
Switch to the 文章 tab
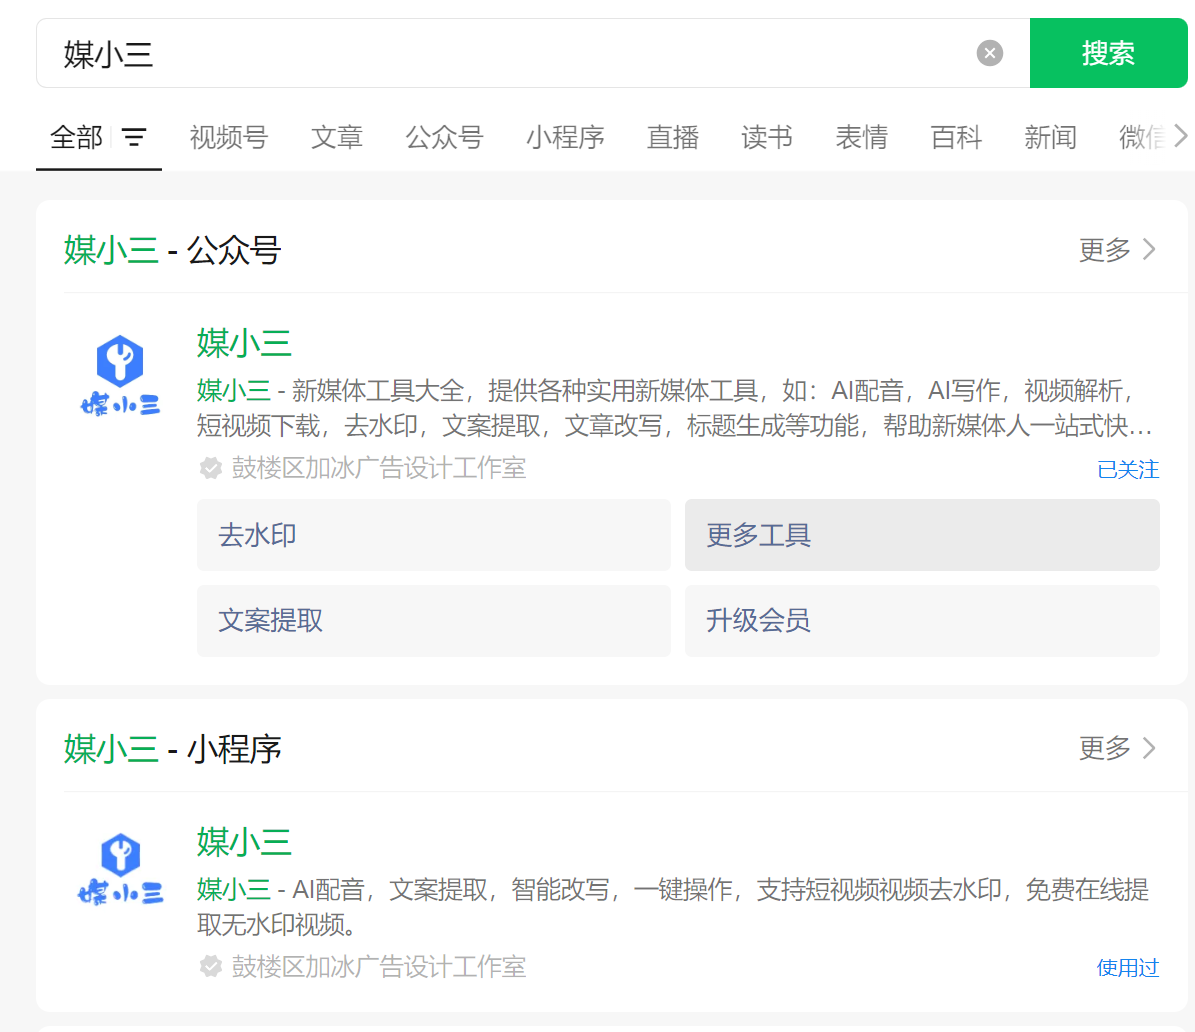[x=337, y=137]
